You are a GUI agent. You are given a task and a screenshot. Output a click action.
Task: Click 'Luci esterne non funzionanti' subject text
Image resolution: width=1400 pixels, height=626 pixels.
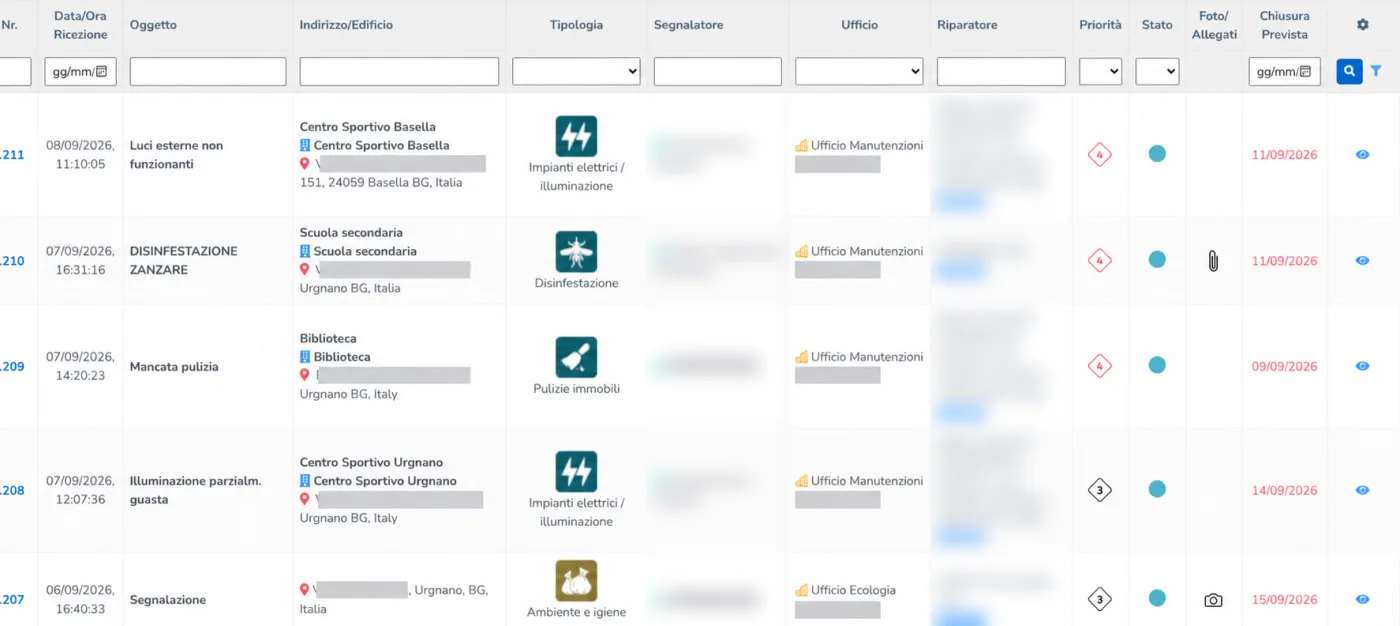point(176,155)
